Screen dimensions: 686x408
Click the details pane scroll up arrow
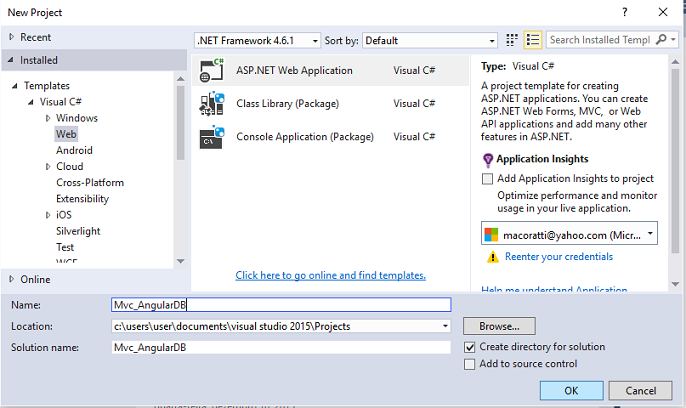[675, 62]
